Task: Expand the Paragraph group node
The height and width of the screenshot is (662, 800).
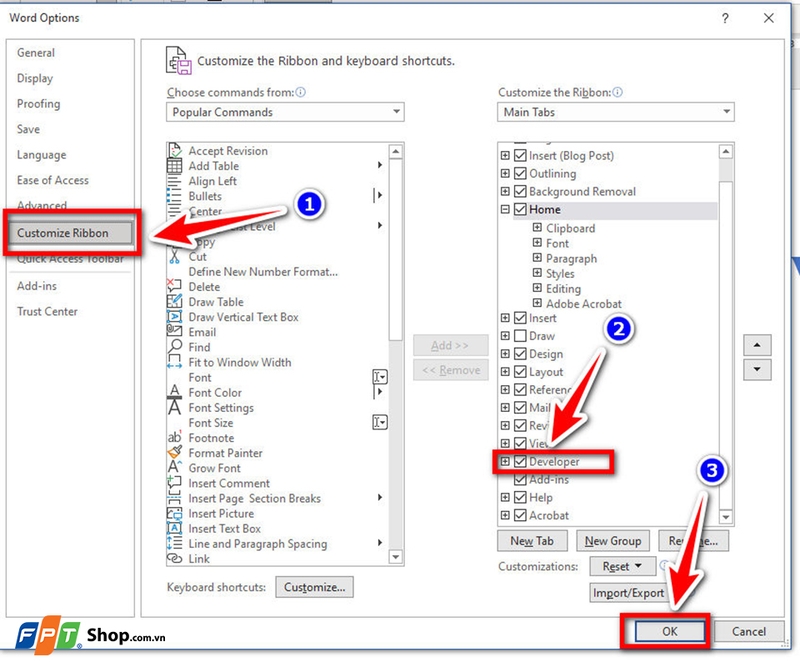Action: click(537, 258)
